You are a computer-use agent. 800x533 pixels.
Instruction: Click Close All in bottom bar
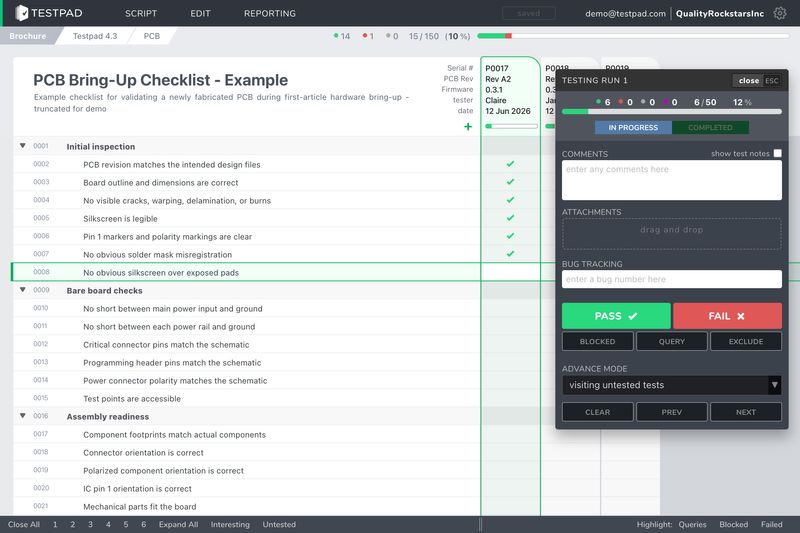(x=23, y=524)
